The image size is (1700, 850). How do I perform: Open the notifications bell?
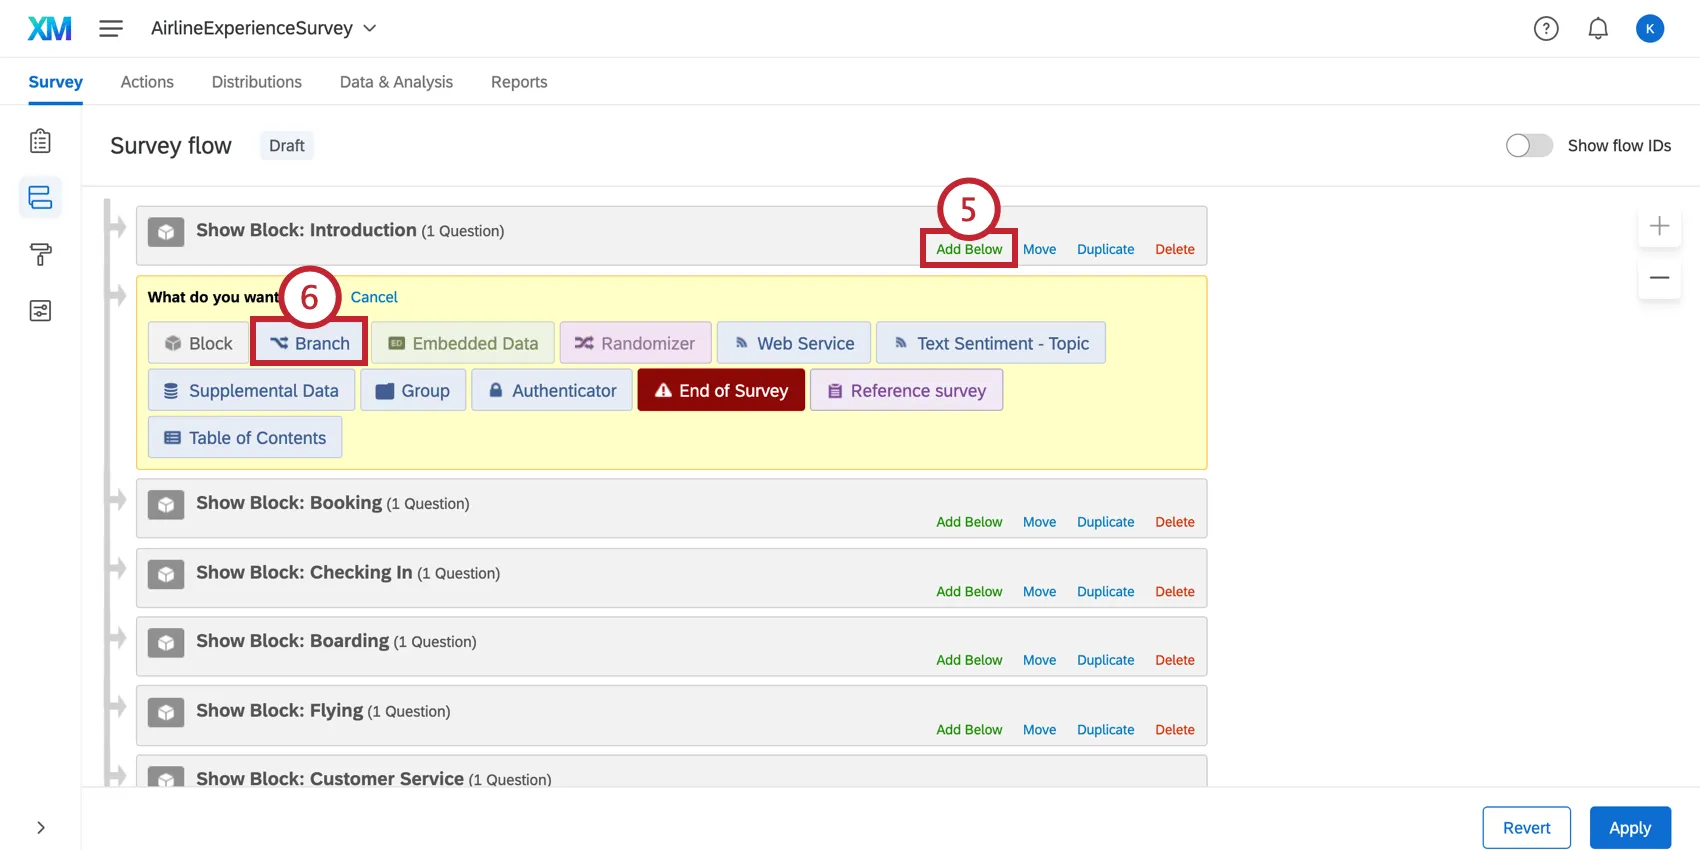click(1598, 29)
